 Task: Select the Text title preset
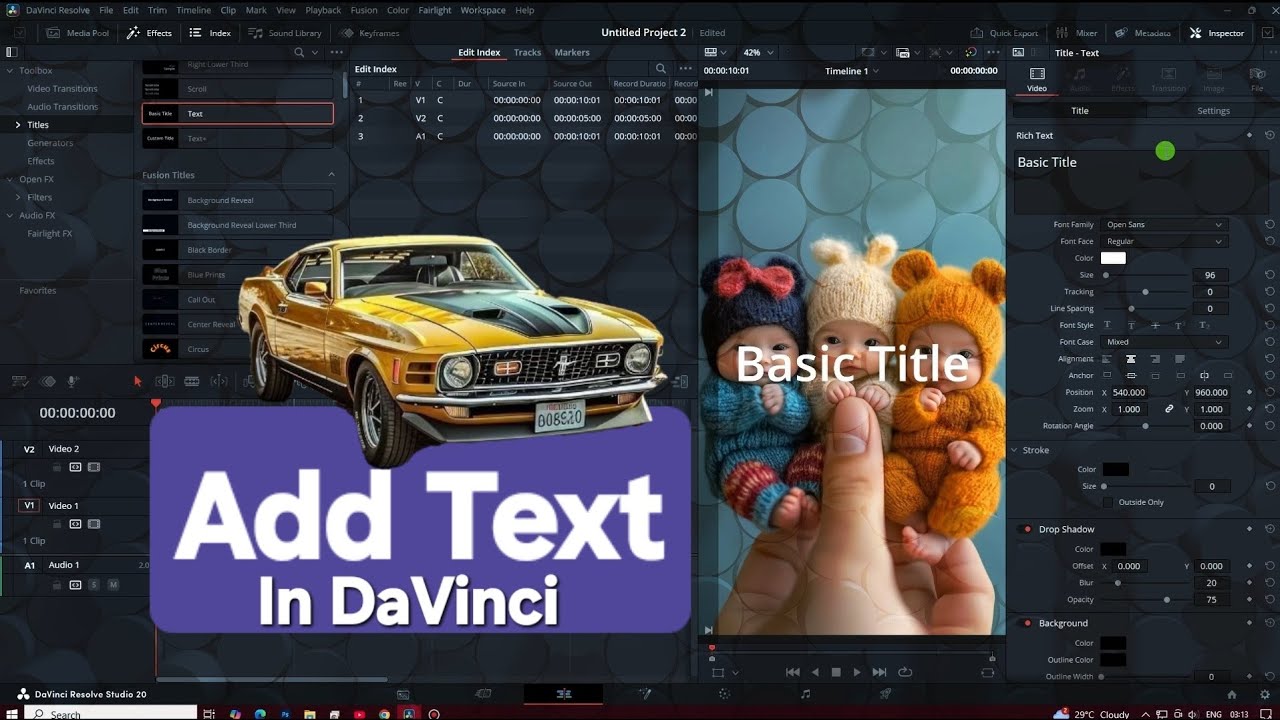(x=237, y=113)
